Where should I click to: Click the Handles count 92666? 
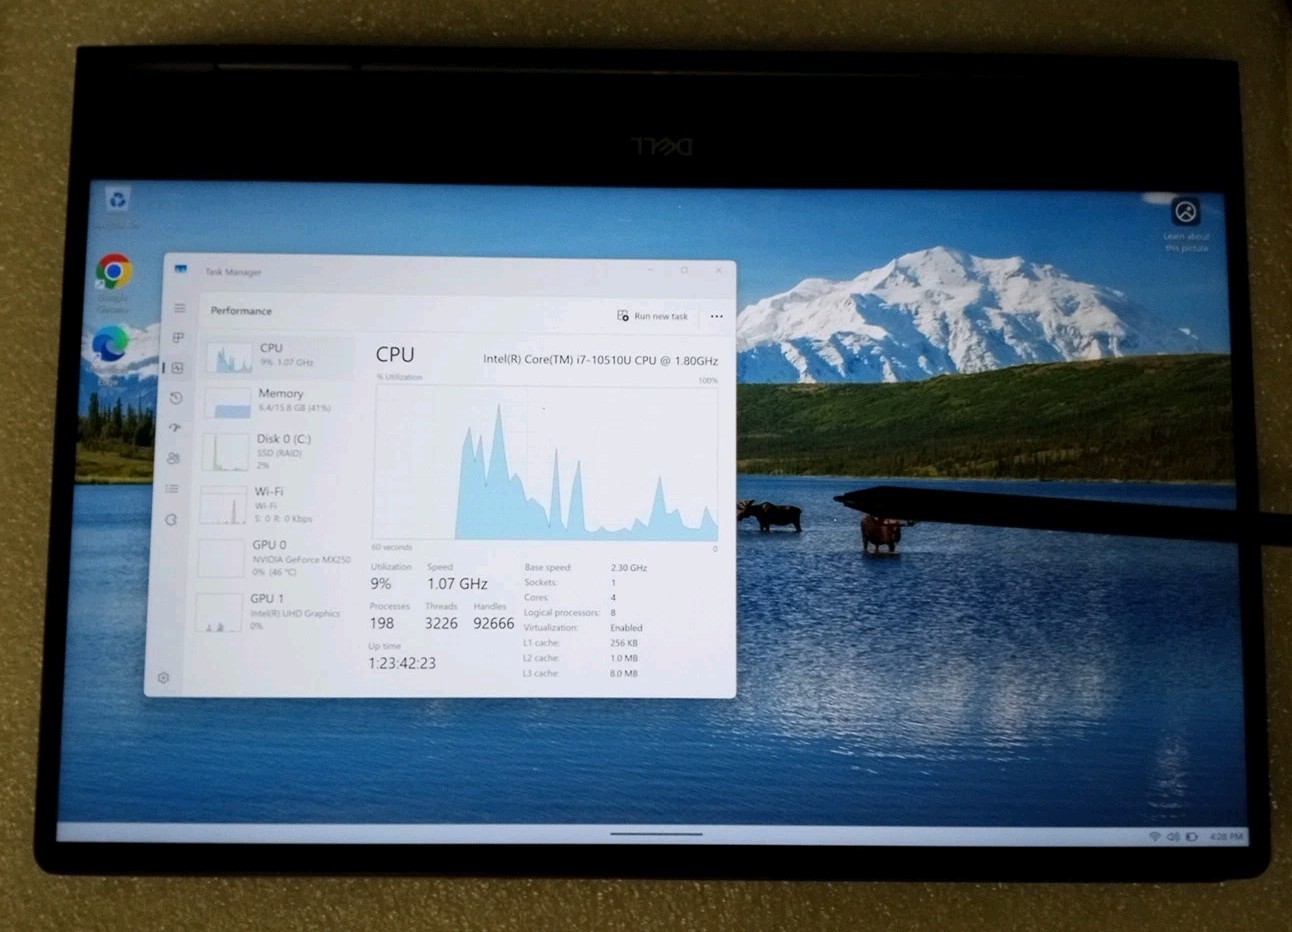click(x=493, y=623)
